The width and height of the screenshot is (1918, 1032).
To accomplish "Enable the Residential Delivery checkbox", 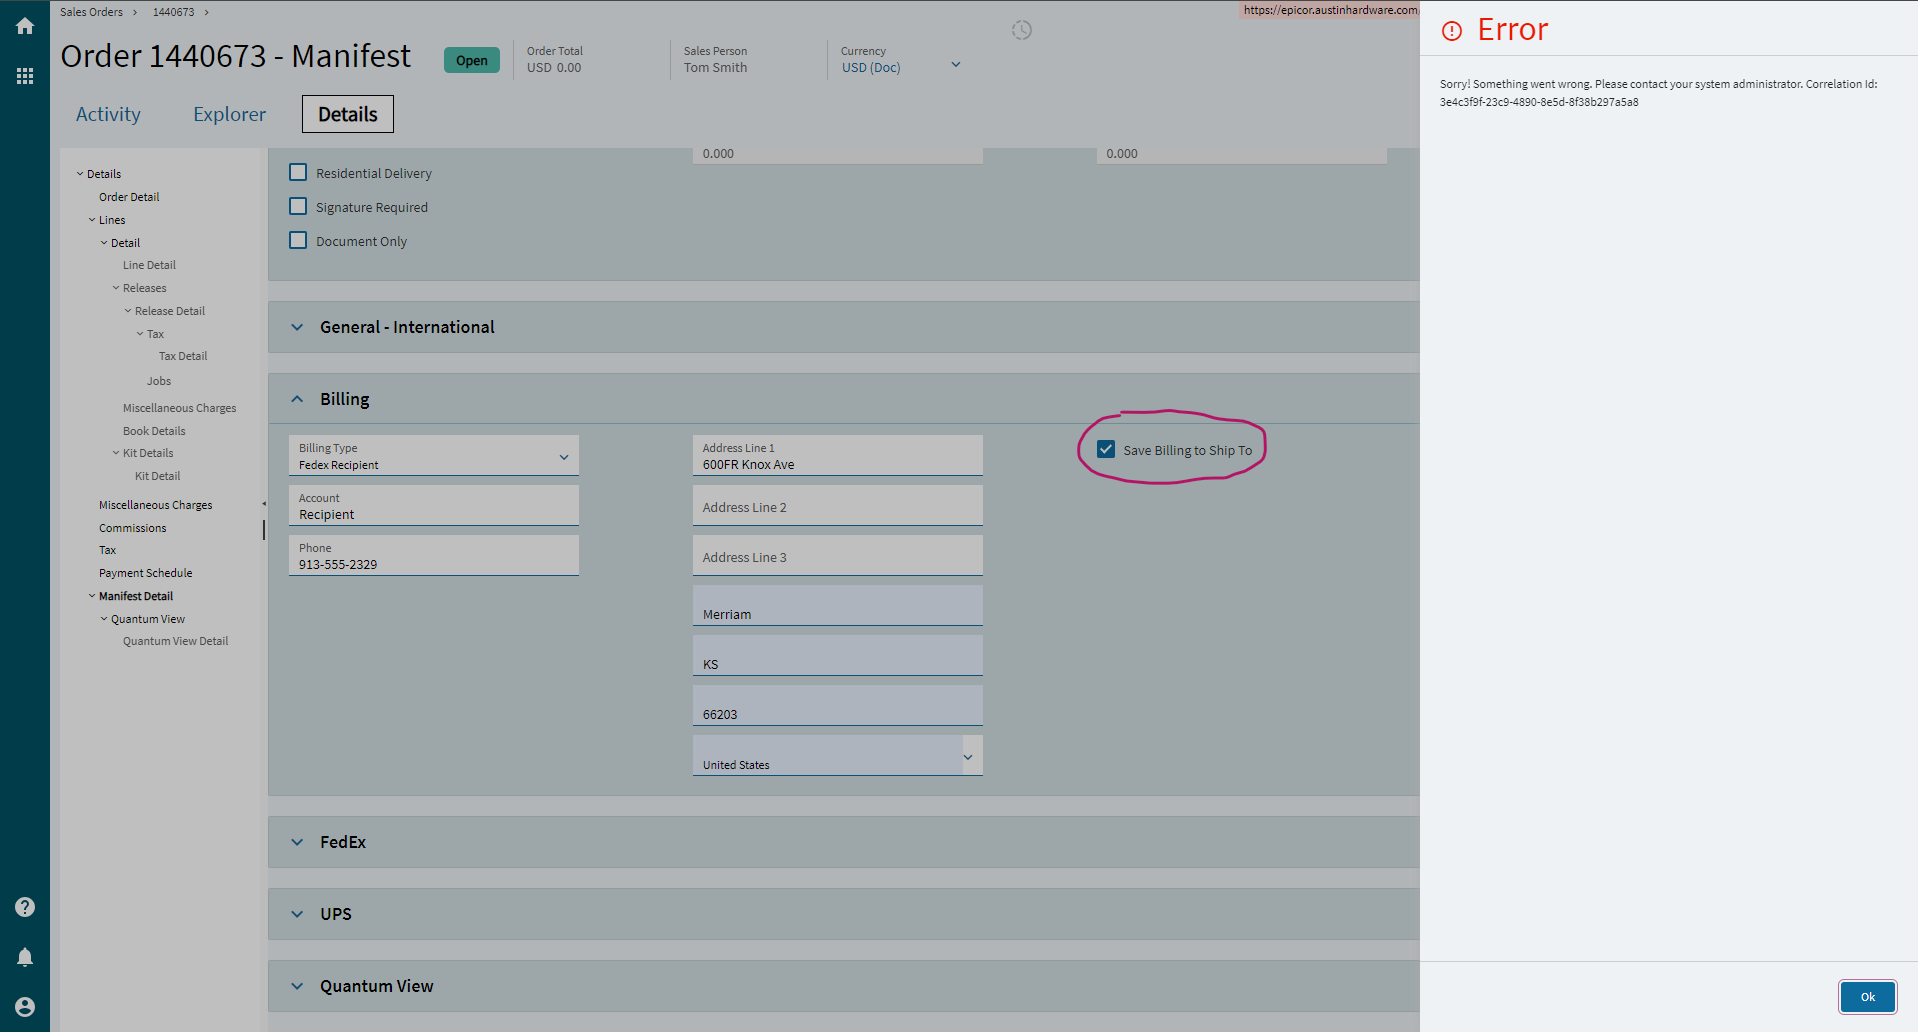I will click(297, 171).
